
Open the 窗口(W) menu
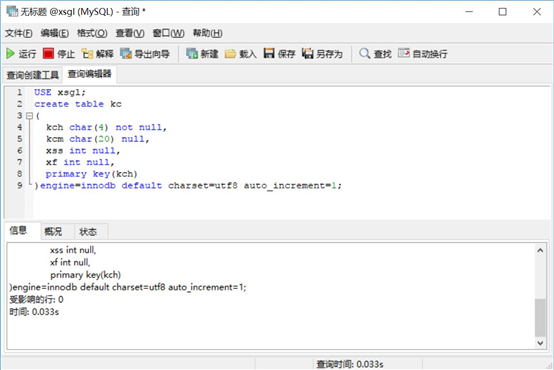pos(168,33)
